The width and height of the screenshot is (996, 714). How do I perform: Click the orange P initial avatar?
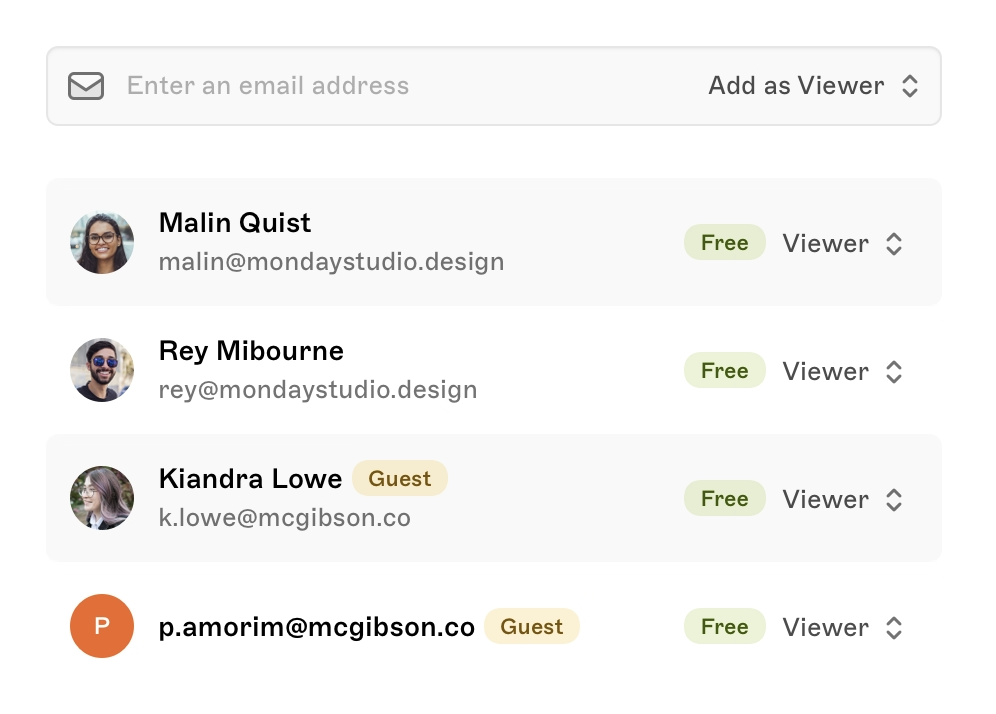102,626
